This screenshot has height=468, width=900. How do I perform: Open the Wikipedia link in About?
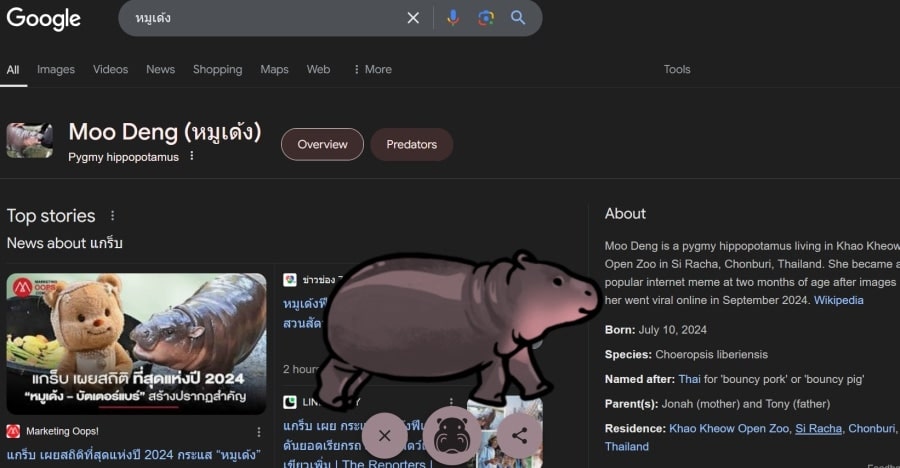point(838,300)
